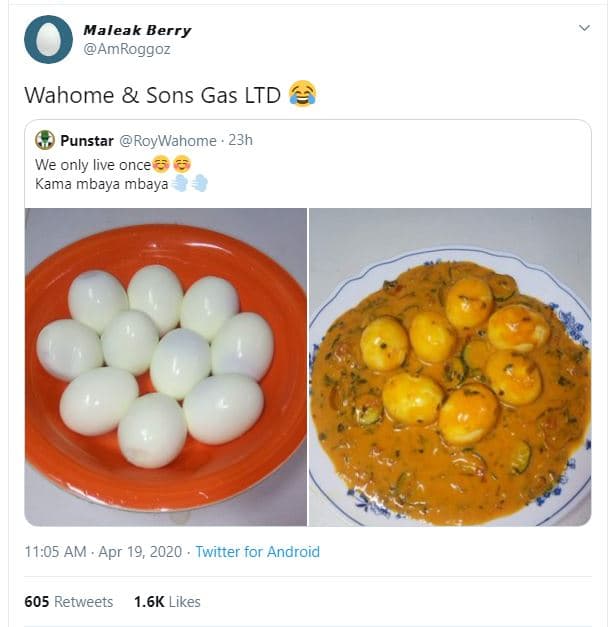Open the egg curry photo
612x627 pixels.
(x=449, y=366)
